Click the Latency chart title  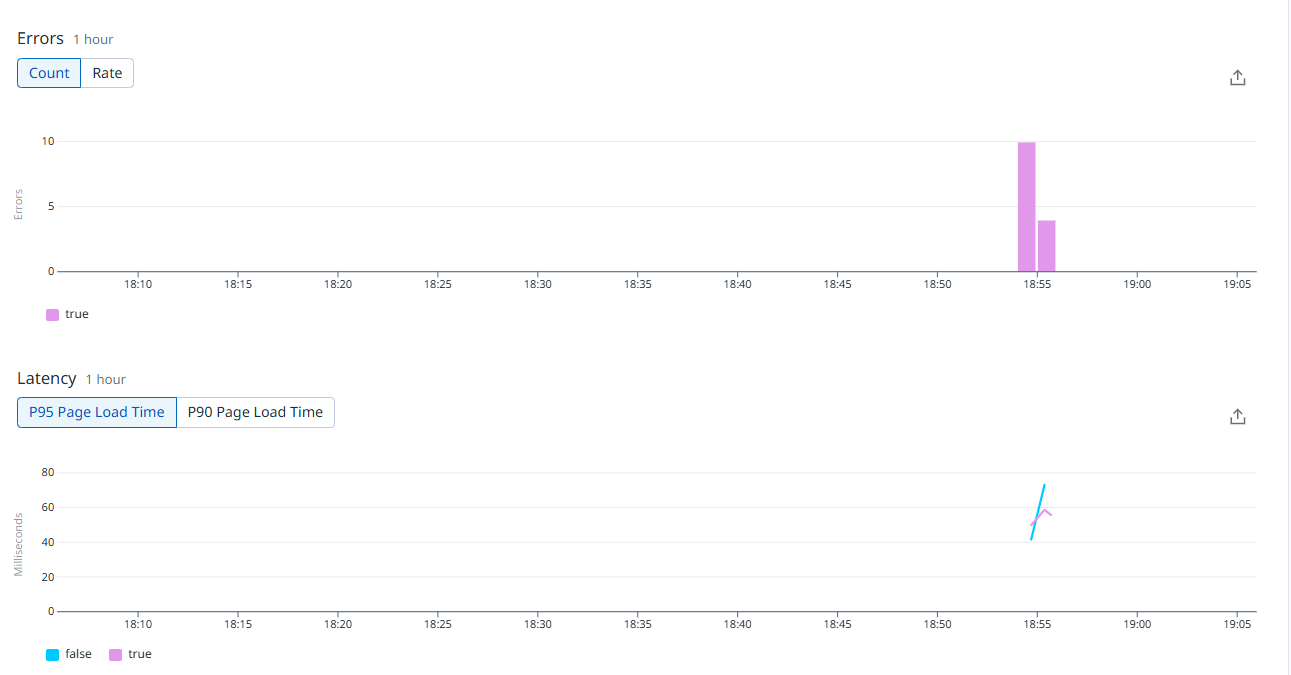click(x=46, y=378)
